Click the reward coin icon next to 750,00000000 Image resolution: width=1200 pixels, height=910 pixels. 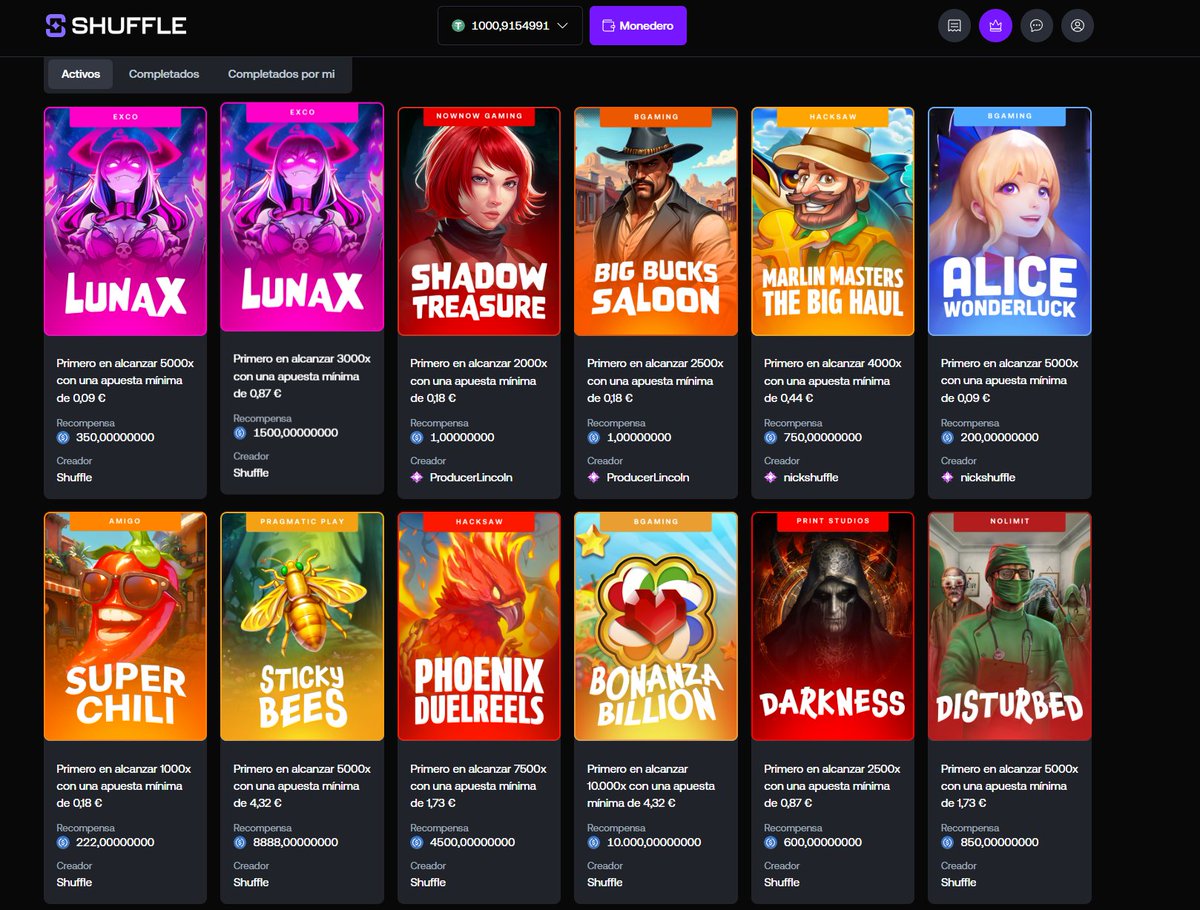[x=771, y=437]
